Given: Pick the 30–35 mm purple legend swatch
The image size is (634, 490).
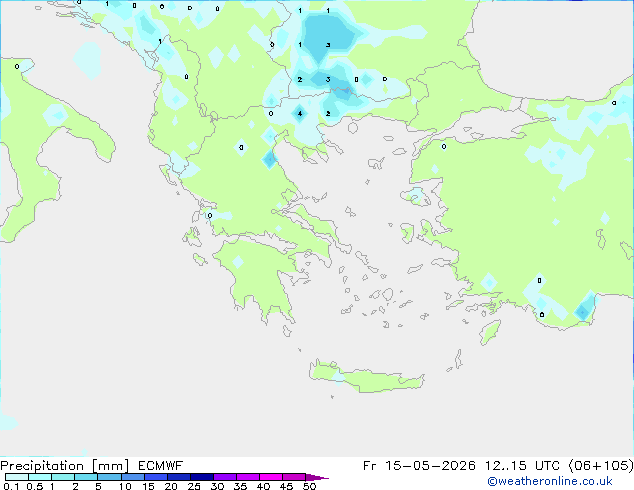Looking at the screenshot, I should (224, 477).
